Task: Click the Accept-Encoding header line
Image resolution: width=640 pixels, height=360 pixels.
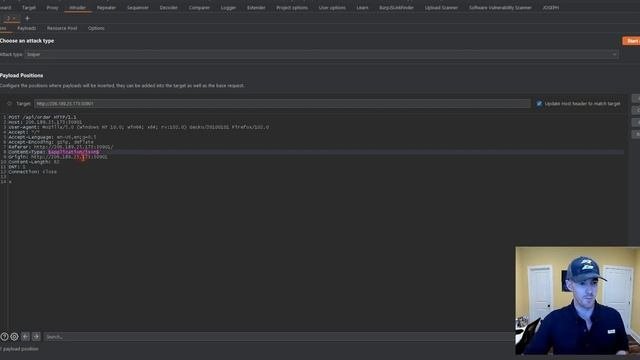Action: point(51,142)
